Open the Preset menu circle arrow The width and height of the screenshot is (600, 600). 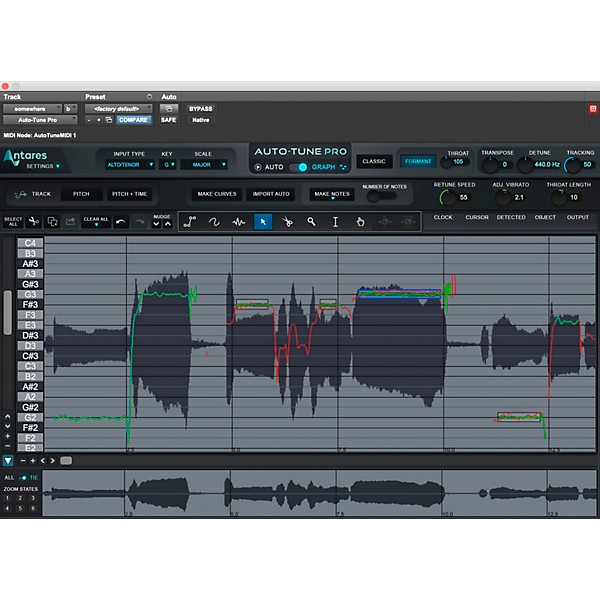point(149,97)
